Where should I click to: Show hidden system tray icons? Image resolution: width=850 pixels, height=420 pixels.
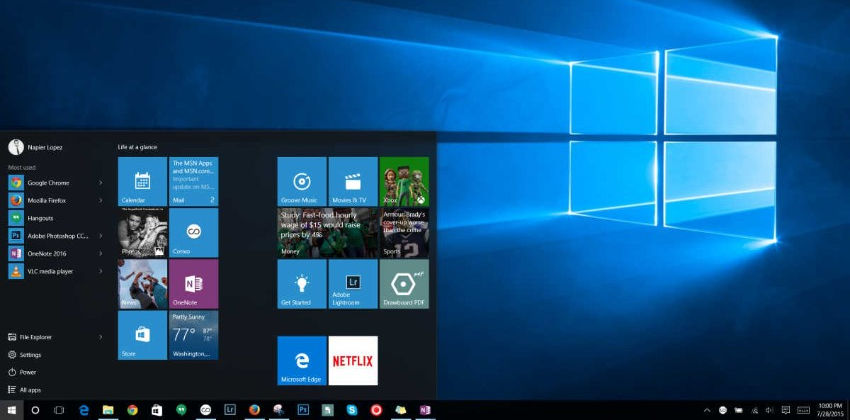(x=707, y=410)
